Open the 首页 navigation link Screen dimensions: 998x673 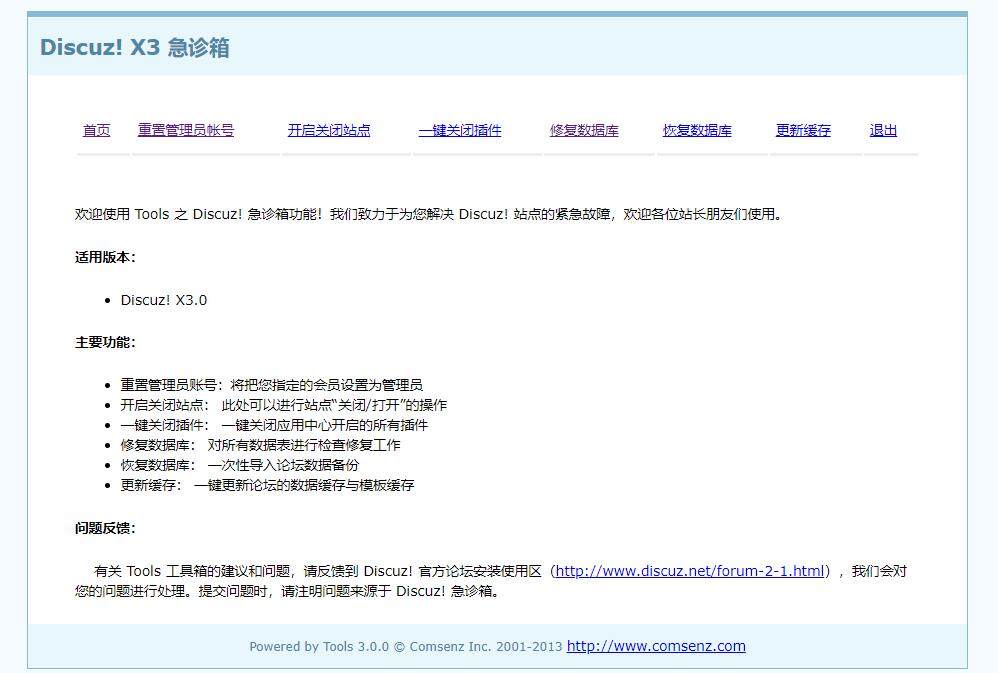pos(97,131)
